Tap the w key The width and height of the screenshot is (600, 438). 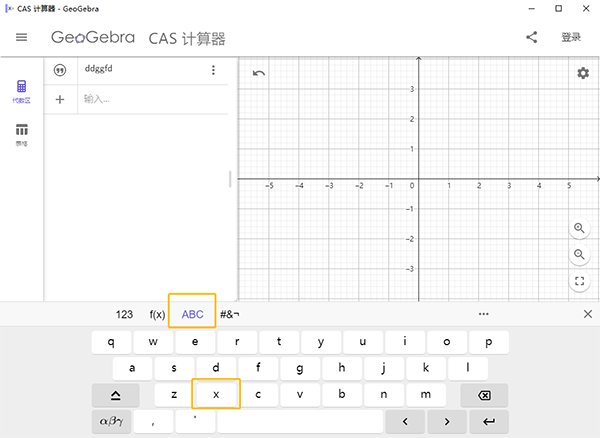pos(153,342)
